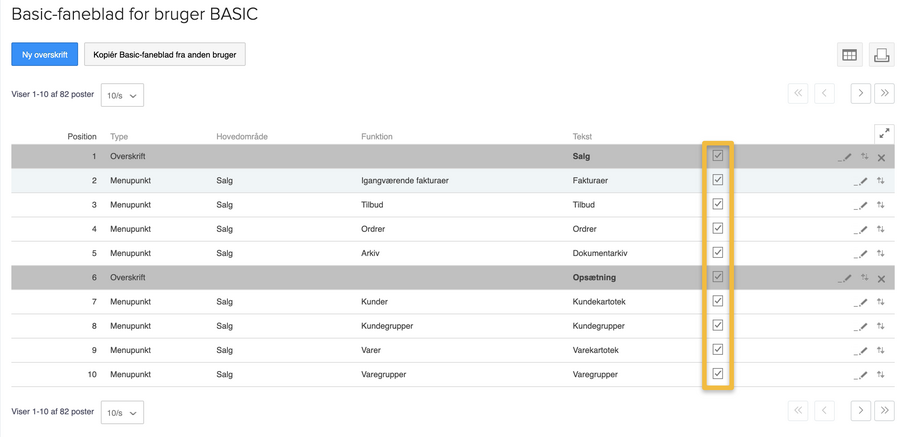Click the Ny overskrift button
Viewport: 900px width, 437px height.
pyautogui.click(x=44, y=55)
